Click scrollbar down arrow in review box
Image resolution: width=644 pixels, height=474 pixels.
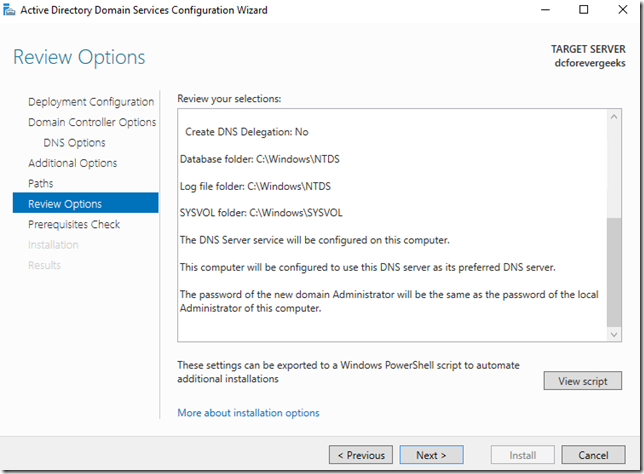(x=613, y=335)
